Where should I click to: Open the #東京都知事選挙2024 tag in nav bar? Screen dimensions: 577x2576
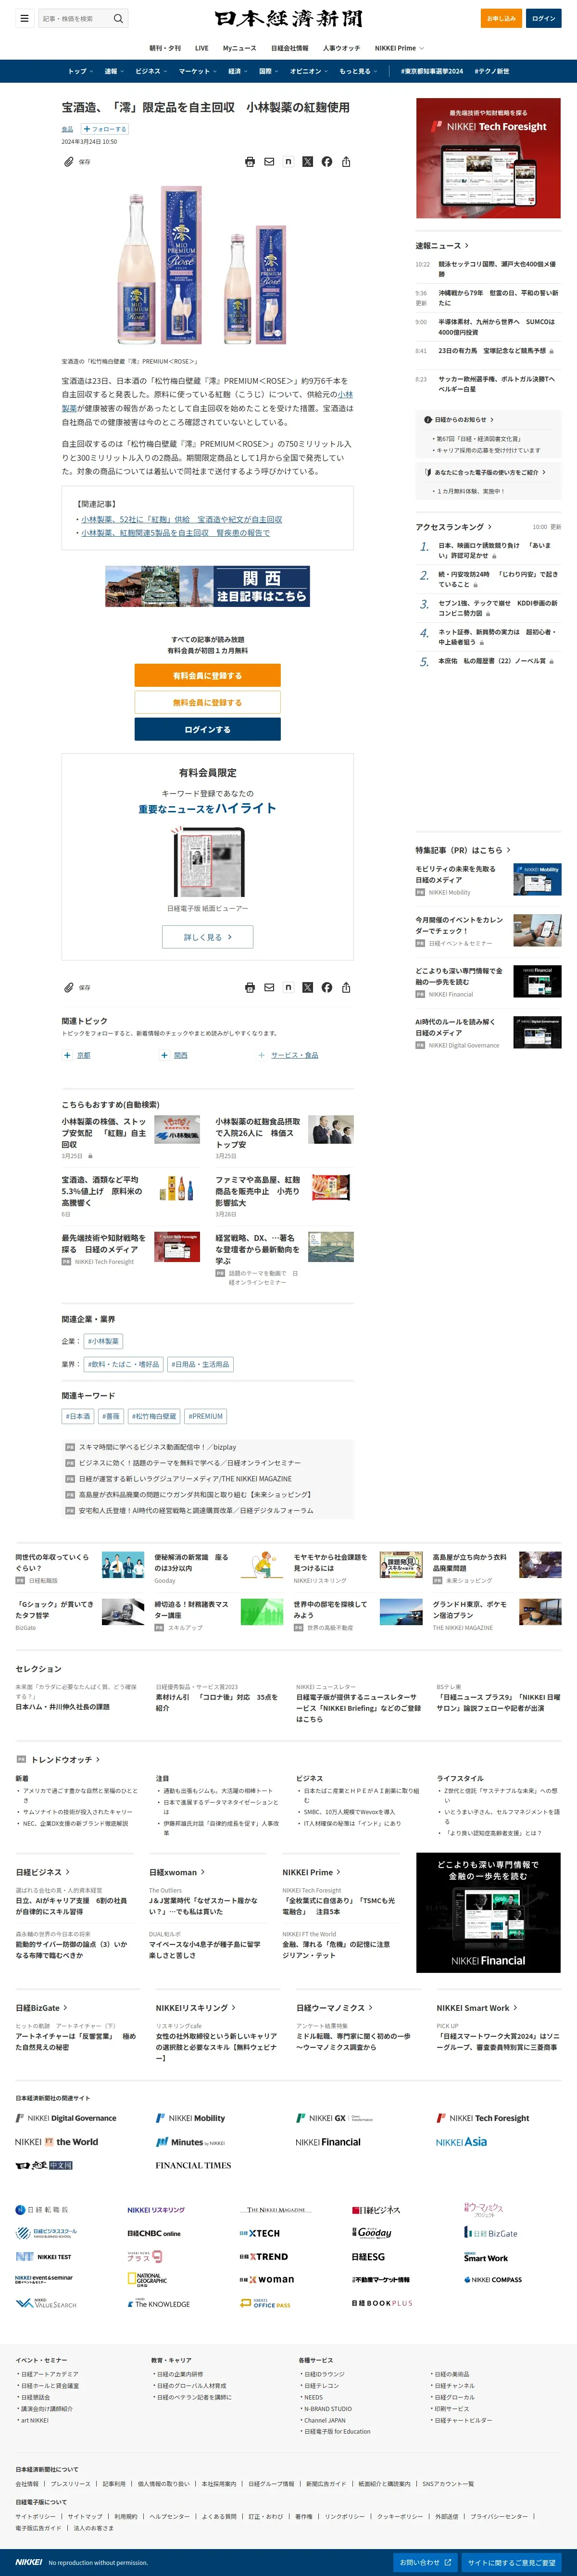(432, 71)
